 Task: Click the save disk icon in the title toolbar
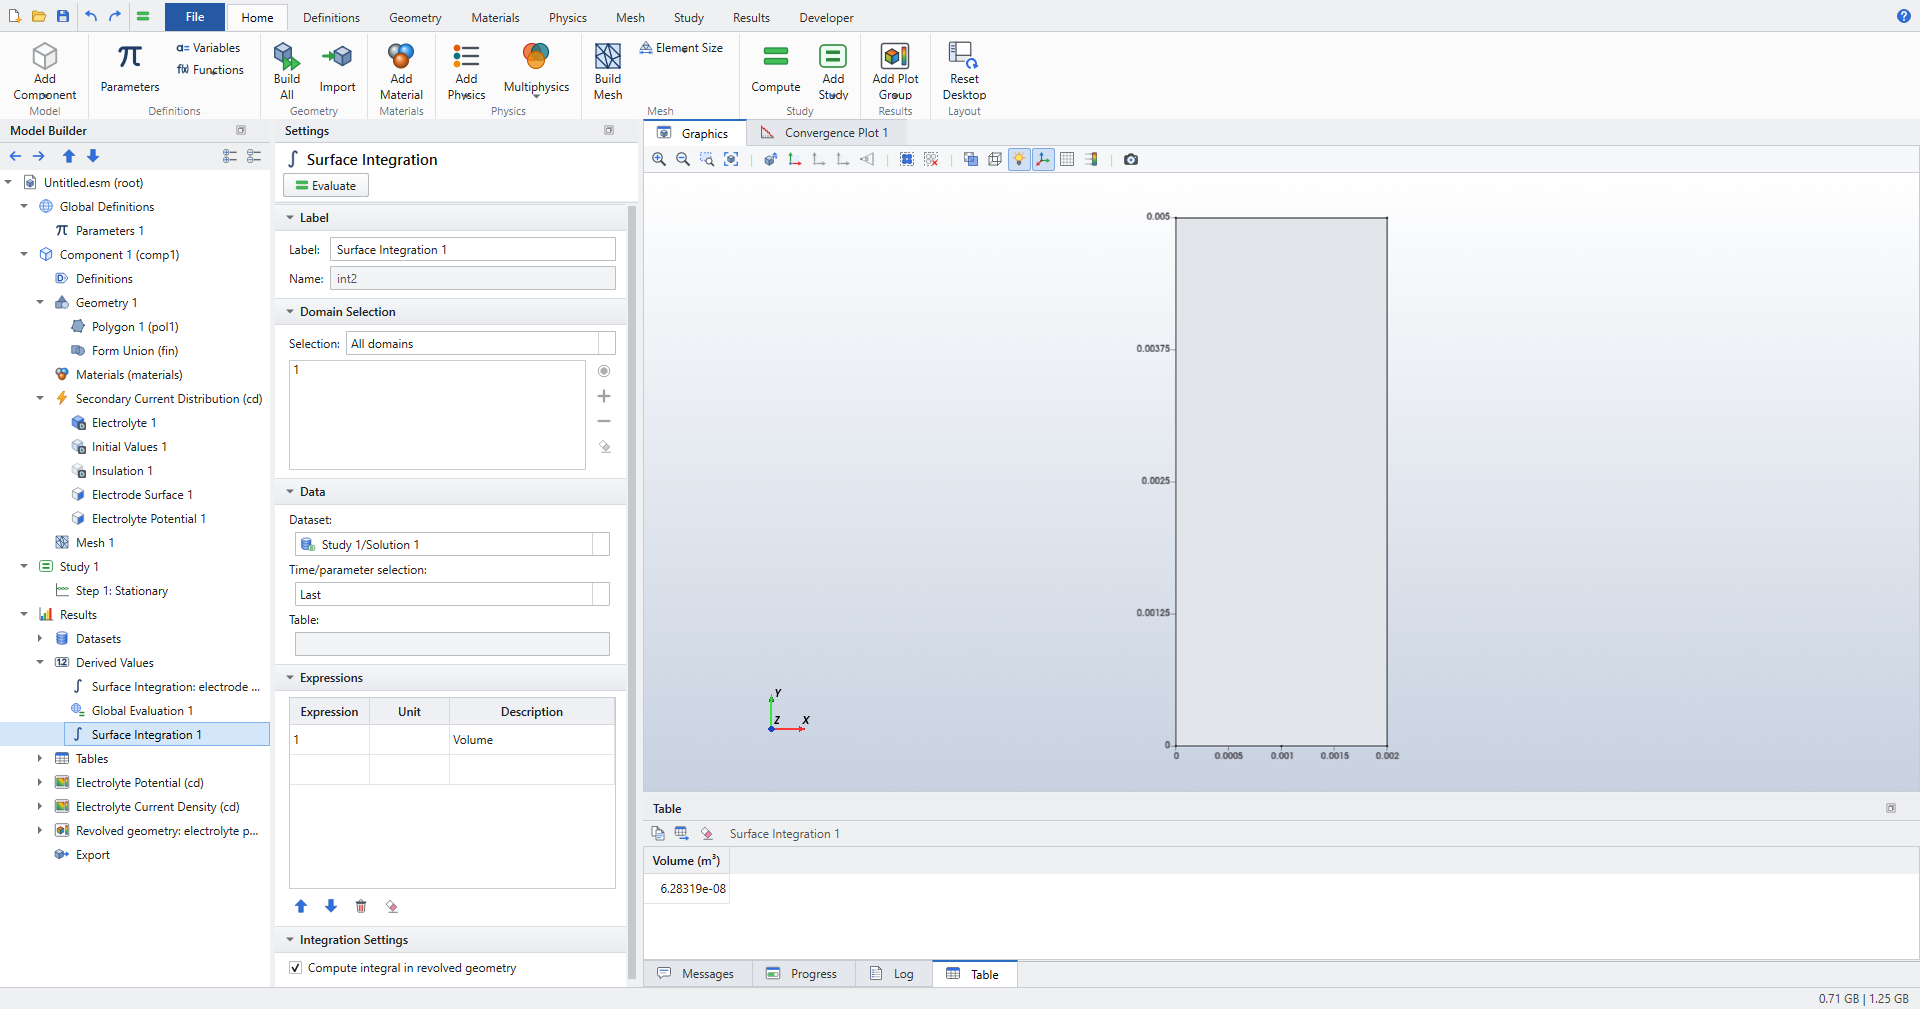62,16
